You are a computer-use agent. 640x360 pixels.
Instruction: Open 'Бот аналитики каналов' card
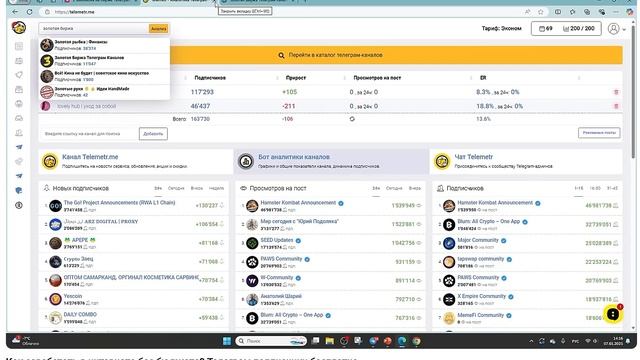coord(331,161)
